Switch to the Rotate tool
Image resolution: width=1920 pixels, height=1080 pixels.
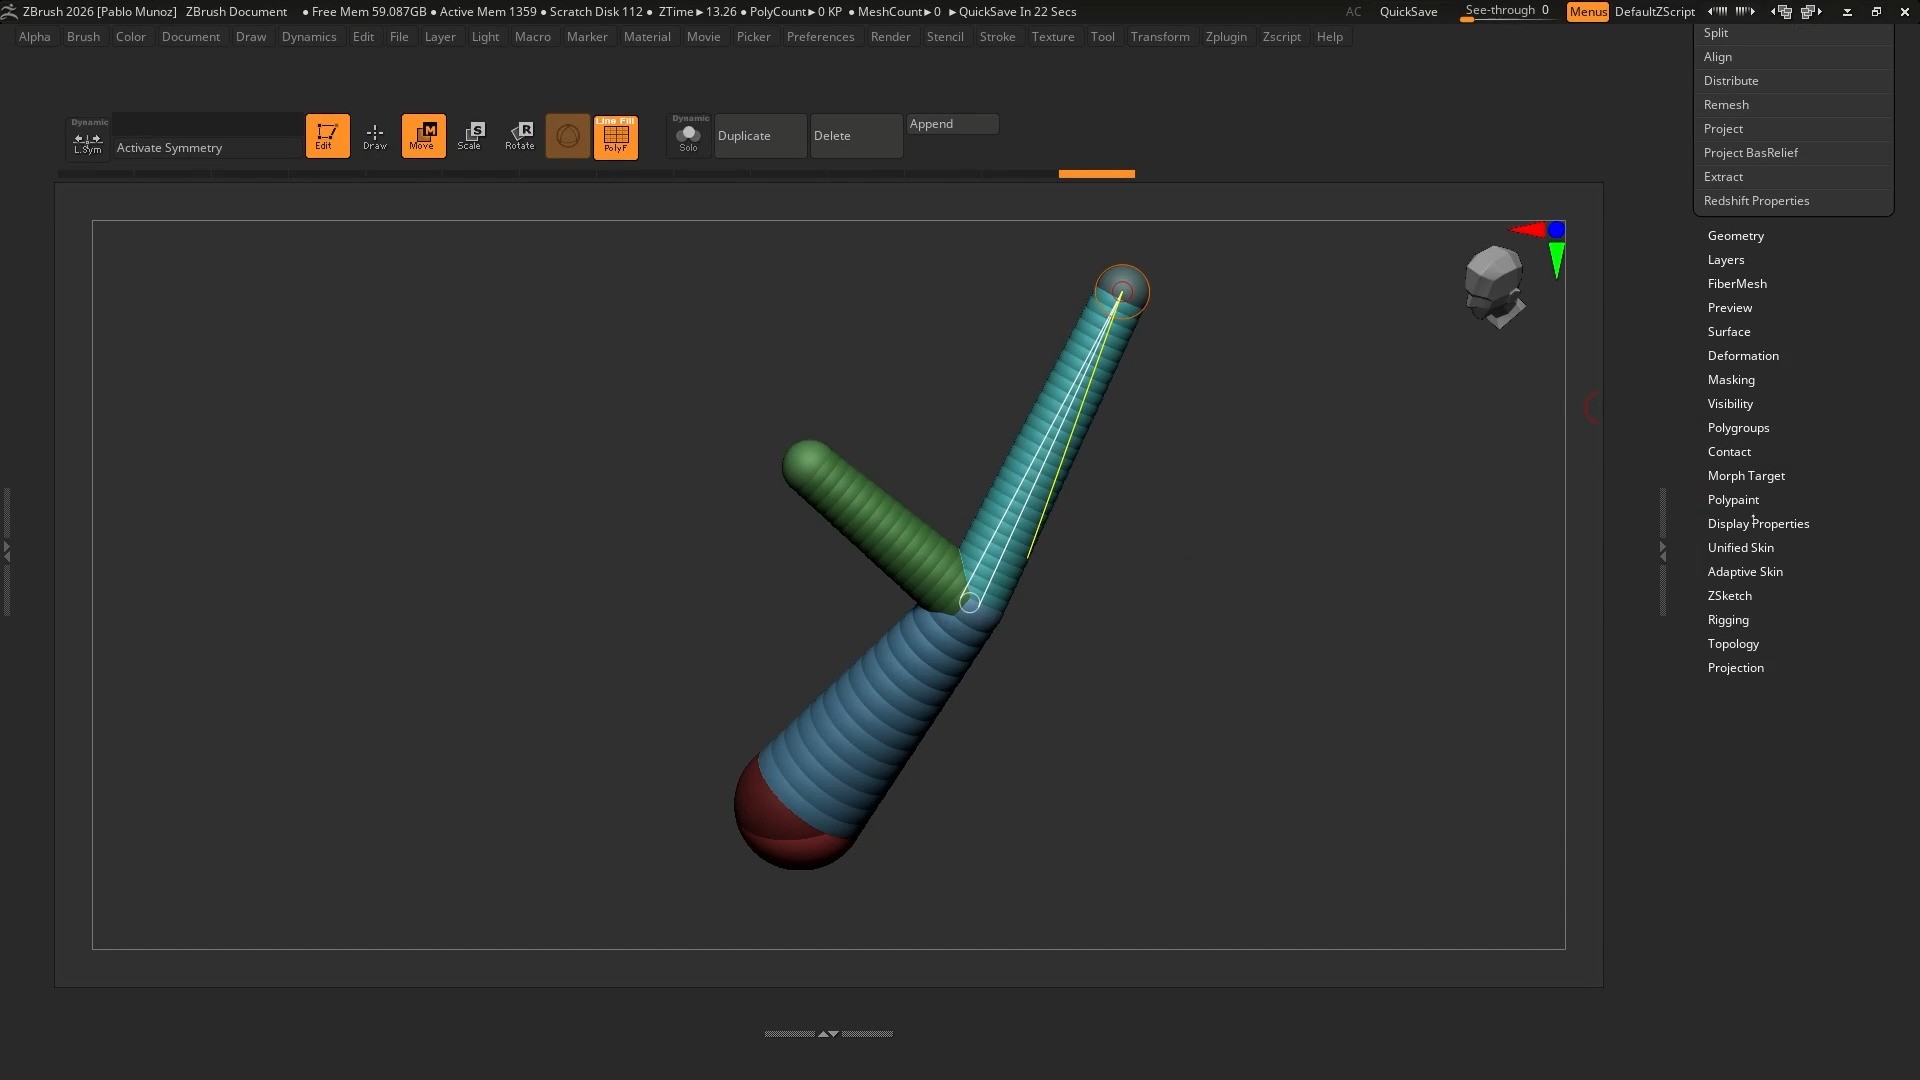pos(520,136)
